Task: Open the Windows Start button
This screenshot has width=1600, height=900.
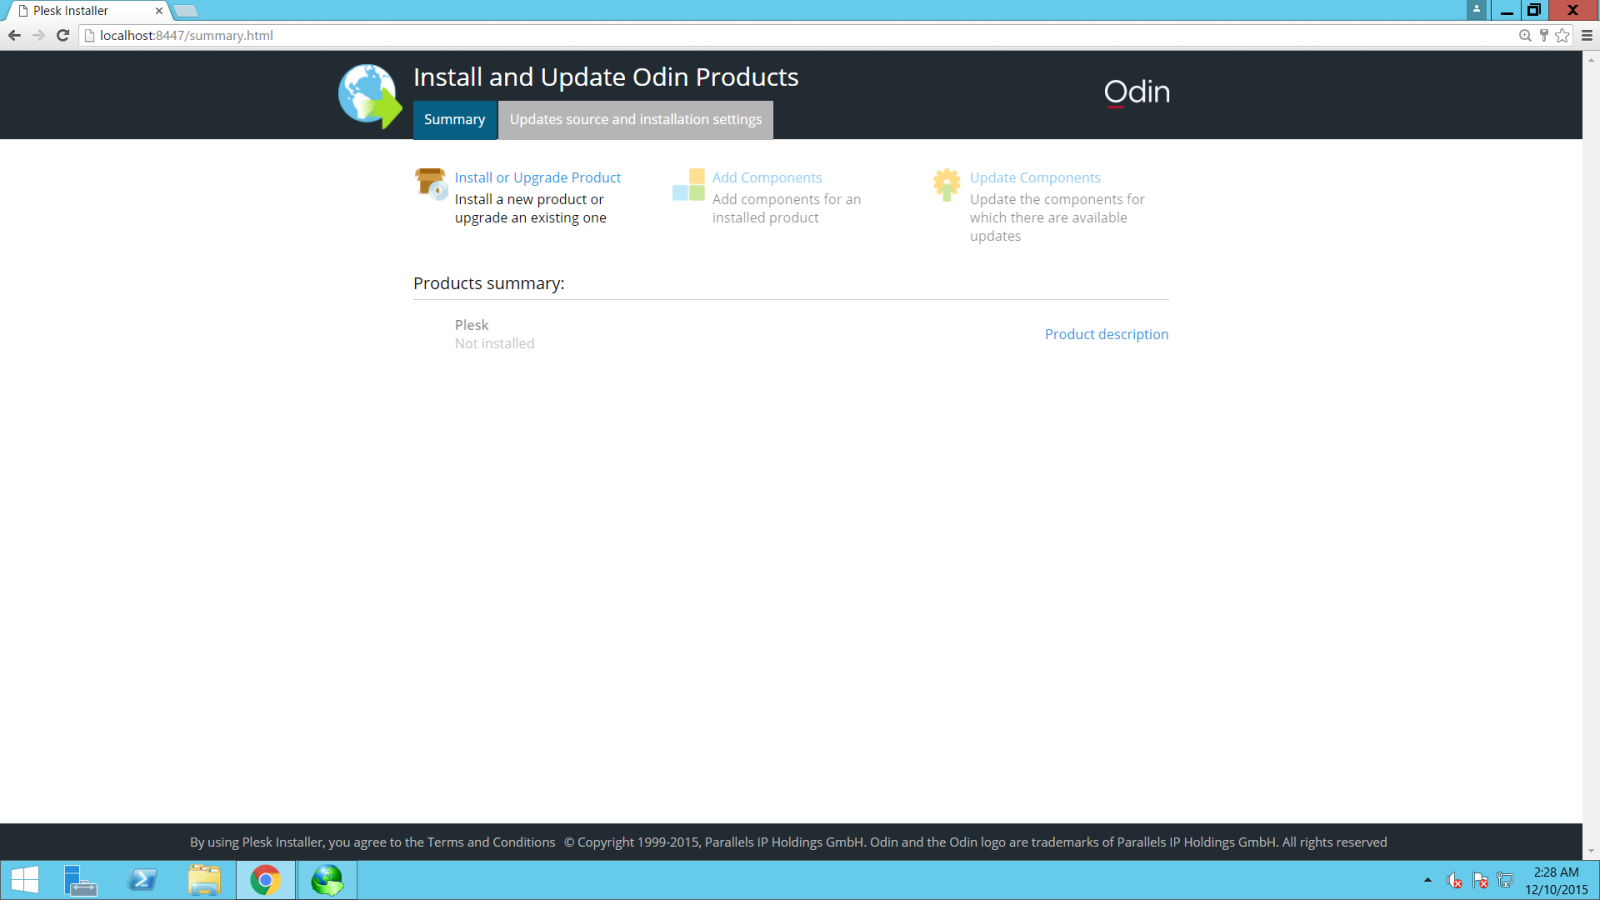Action: pos(25,880)
